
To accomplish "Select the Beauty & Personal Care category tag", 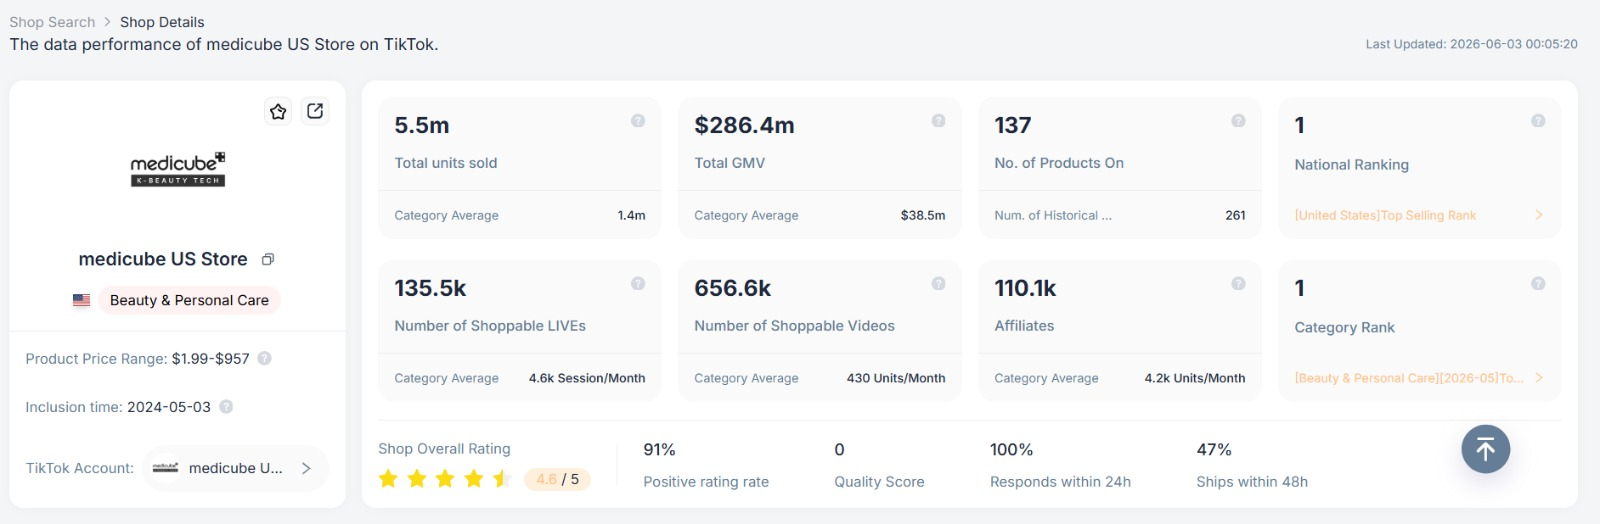I will (x=189, y=300).
